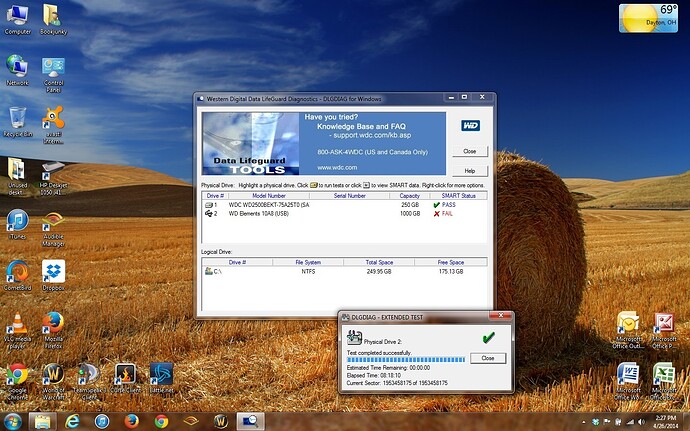Open Windows Explorer from the taskbar
Screen dimensions: 690x431
[x=42, y=422]
